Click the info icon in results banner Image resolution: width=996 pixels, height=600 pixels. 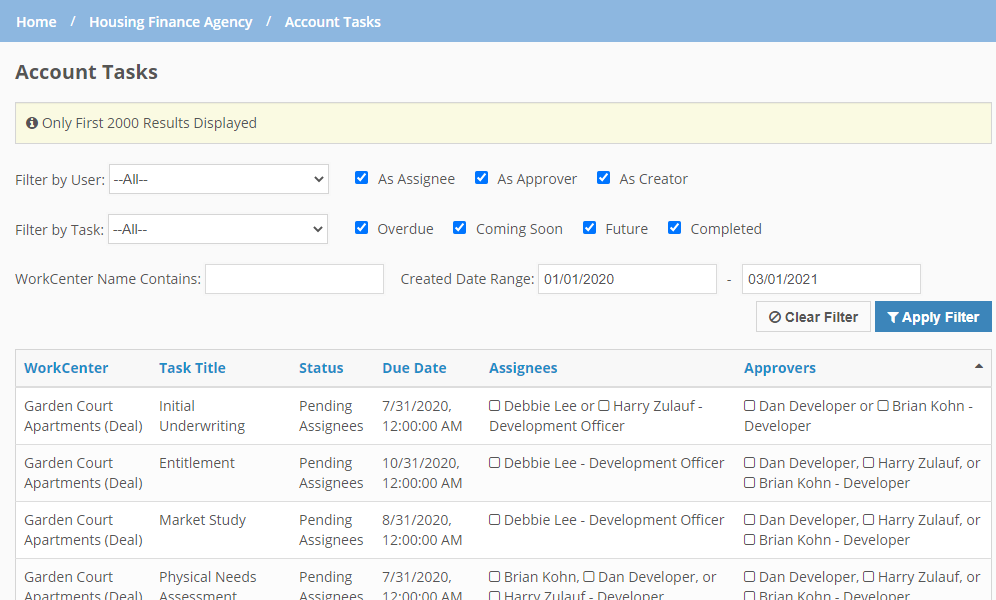coord(32,123)
